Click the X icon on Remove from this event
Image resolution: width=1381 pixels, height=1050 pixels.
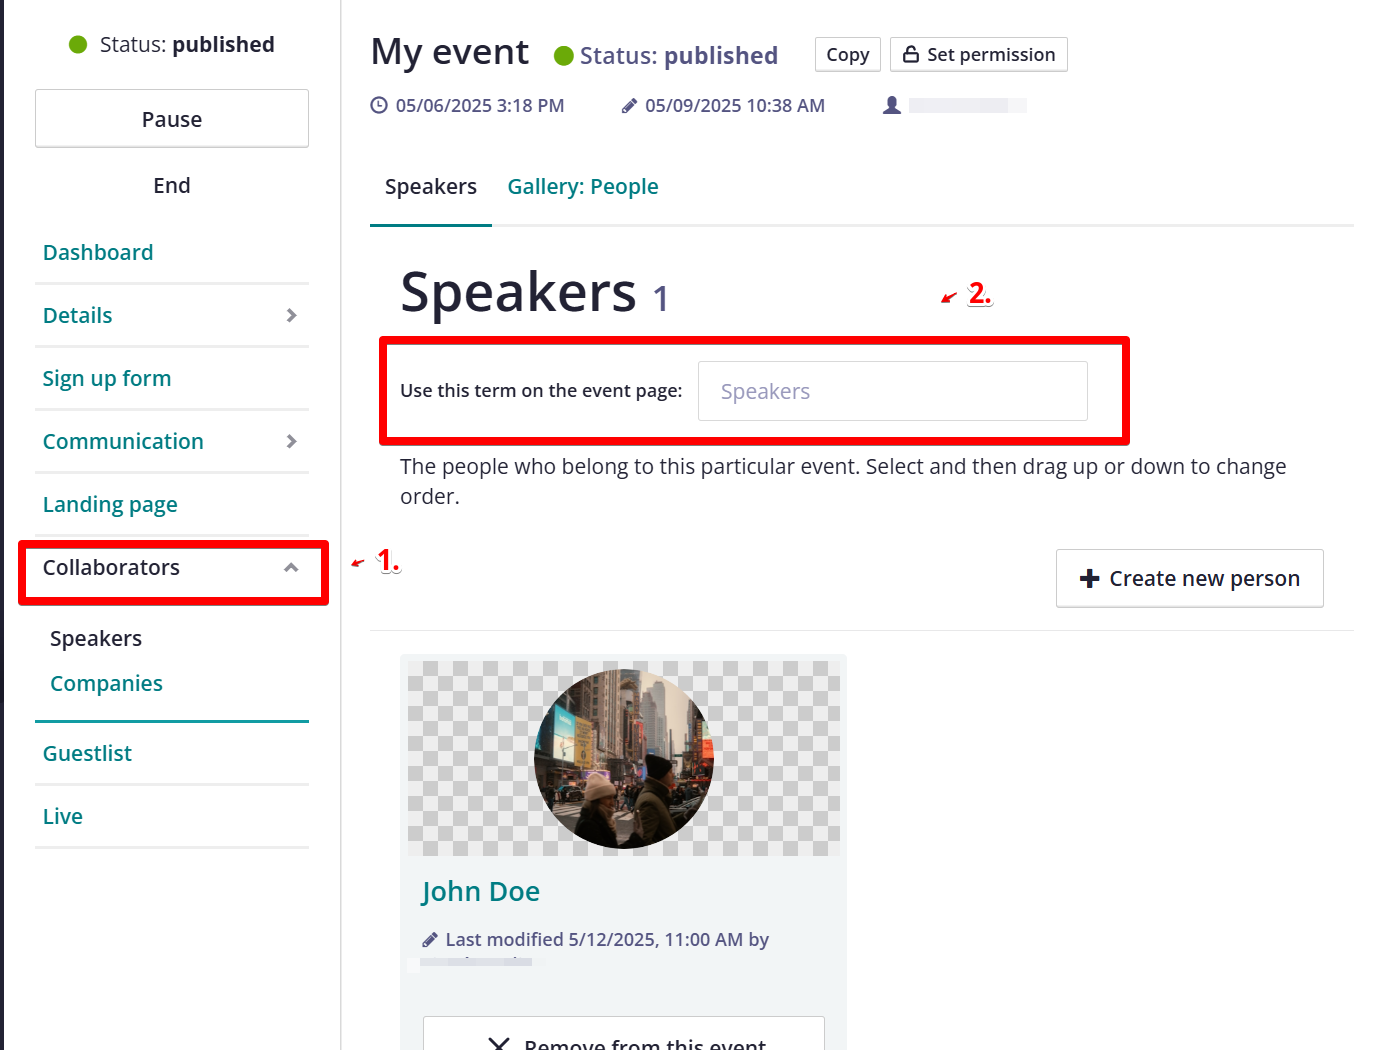pos(499,1043)
